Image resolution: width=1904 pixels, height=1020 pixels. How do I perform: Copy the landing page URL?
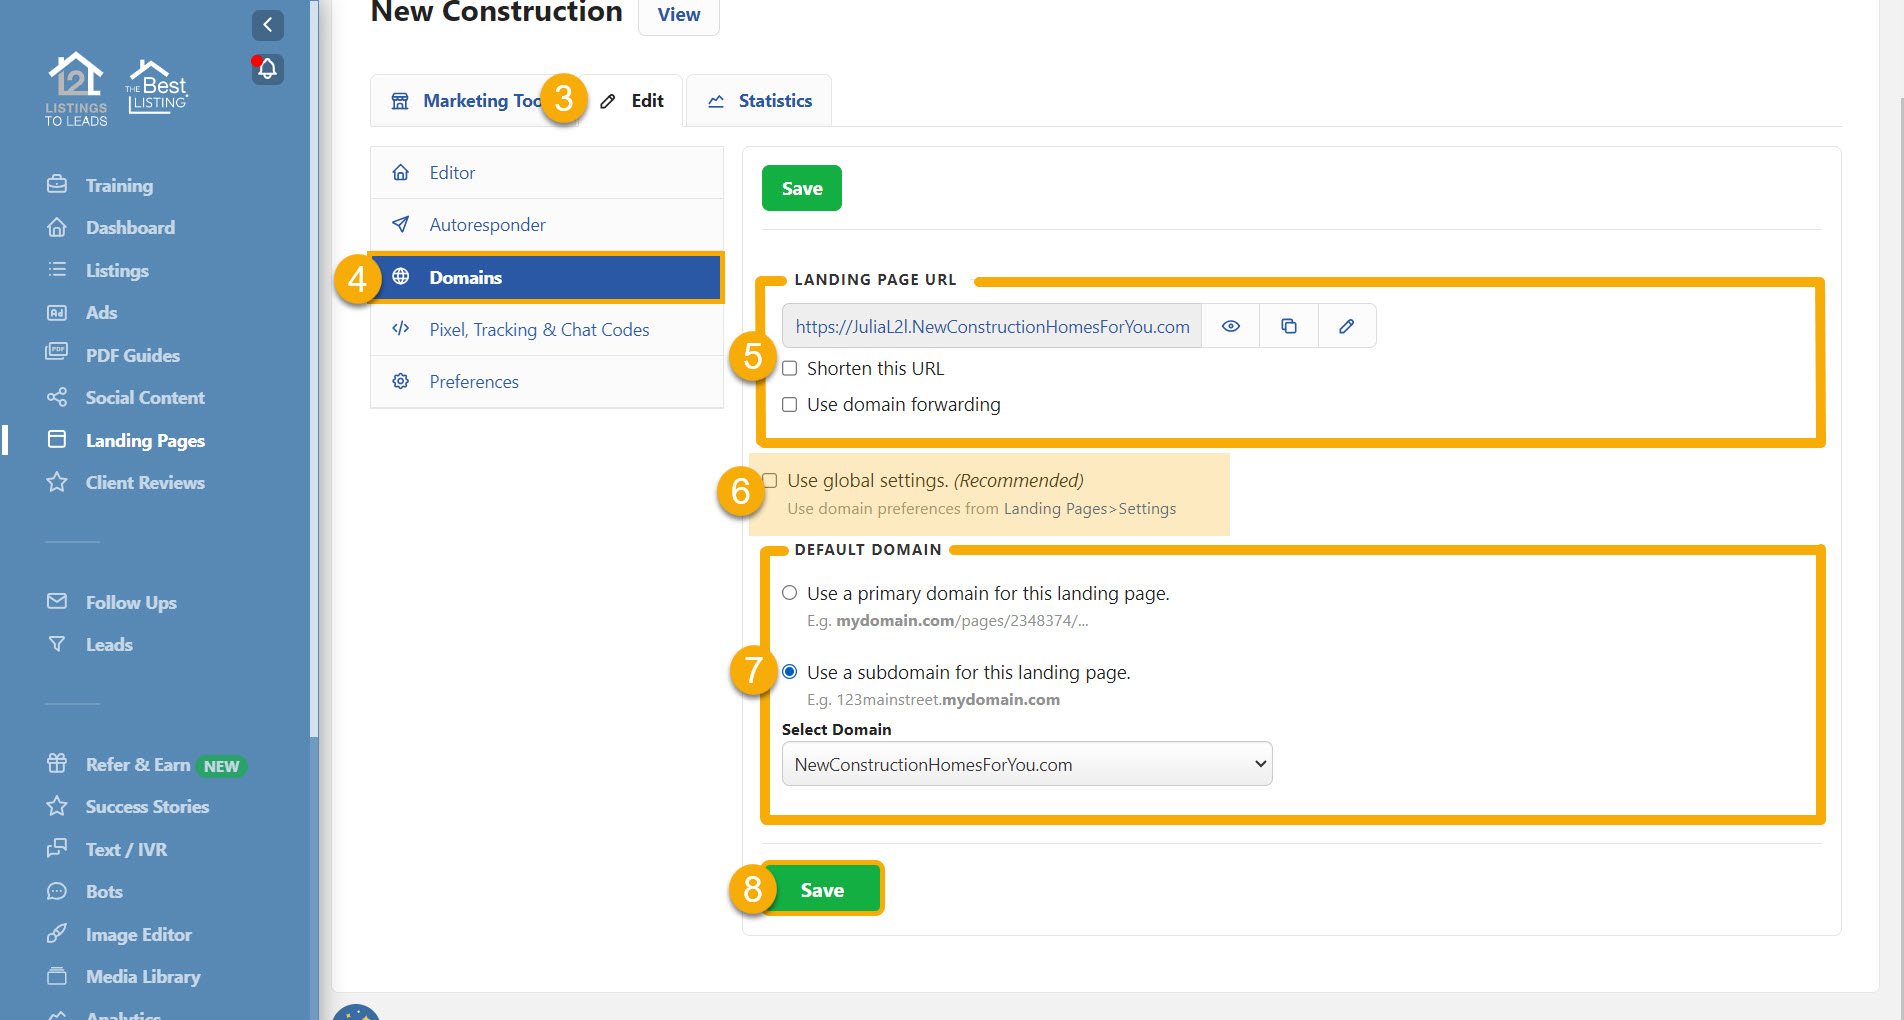tap(1288, 325)
